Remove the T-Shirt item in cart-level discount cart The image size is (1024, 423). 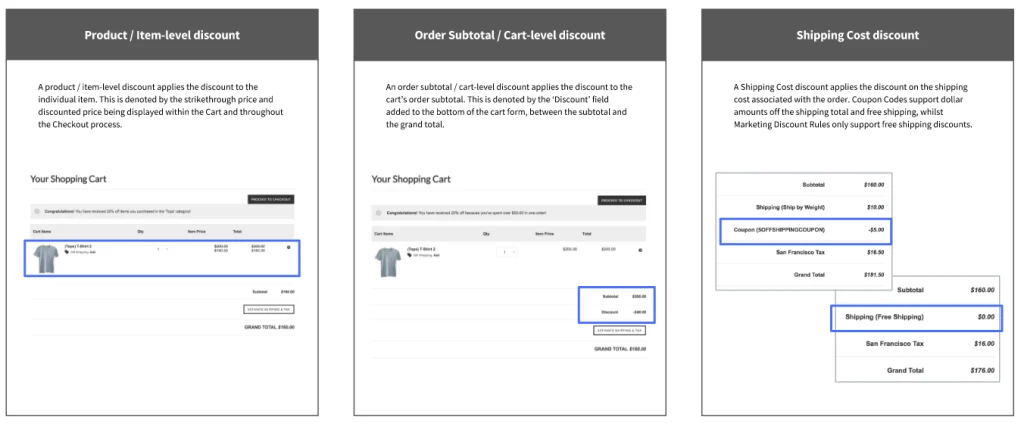click(x=640, y=250)
